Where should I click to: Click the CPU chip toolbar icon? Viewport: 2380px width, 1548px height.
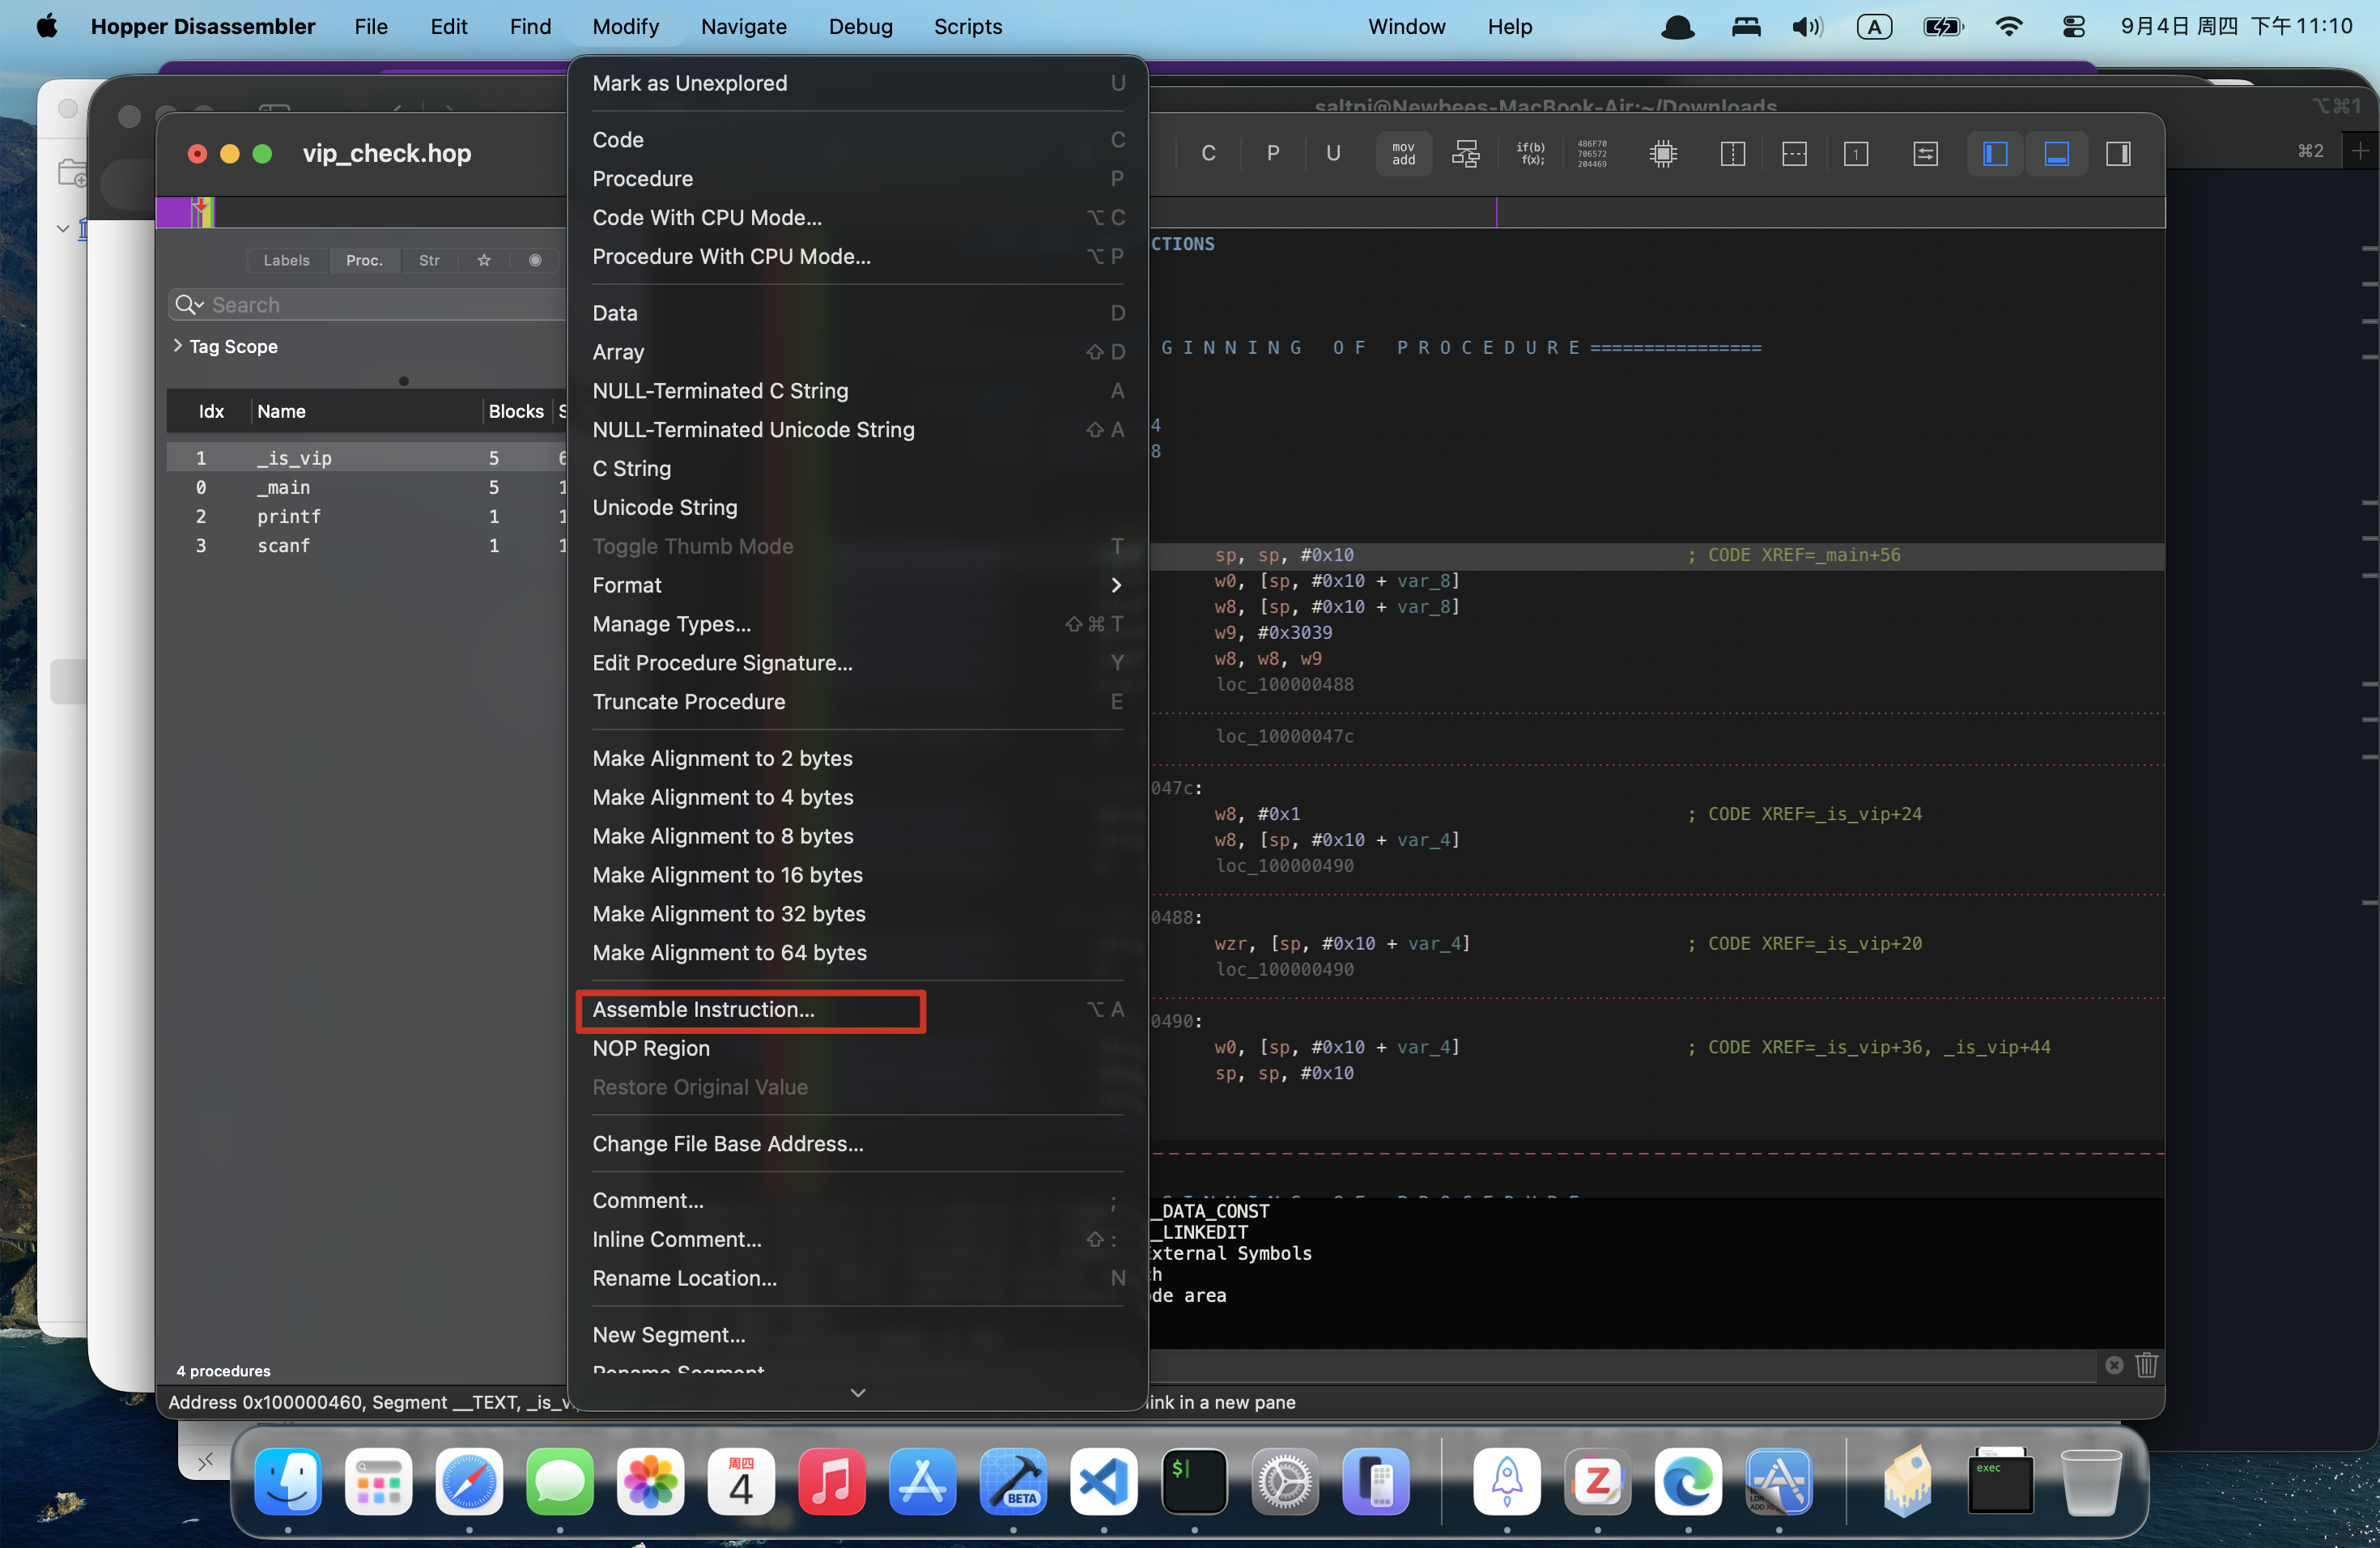1663,153
